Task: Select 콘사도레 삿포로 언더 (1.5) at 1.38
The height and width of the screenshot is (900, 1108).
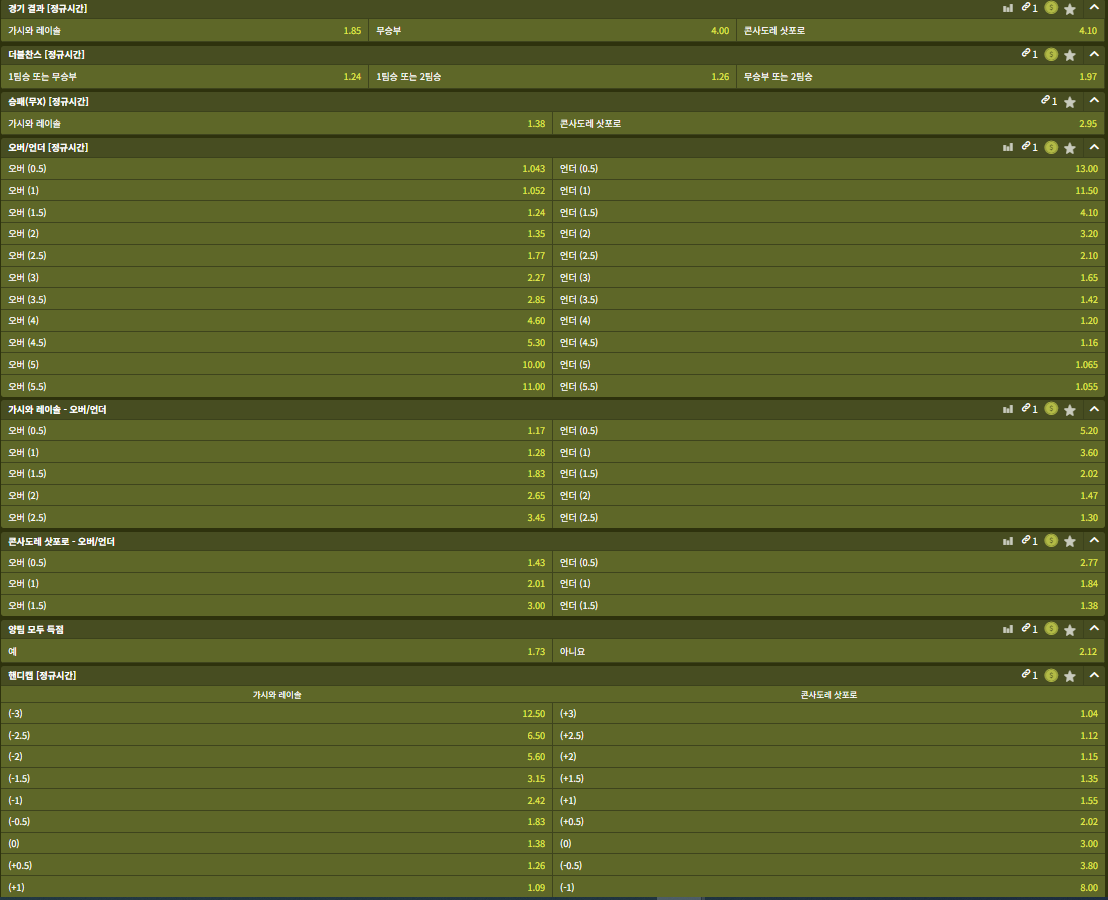Action: coord(829,606)
